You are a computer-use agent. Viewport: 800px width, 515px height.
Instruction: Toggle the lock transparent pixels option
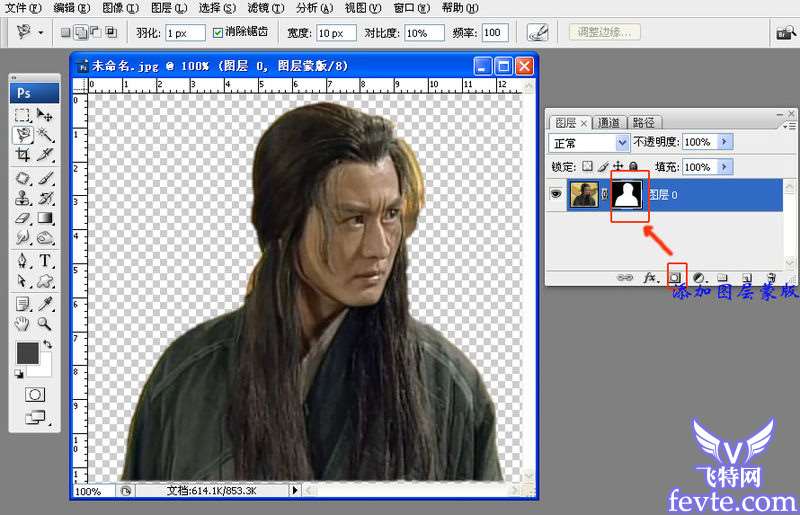(x=588, y=166)
